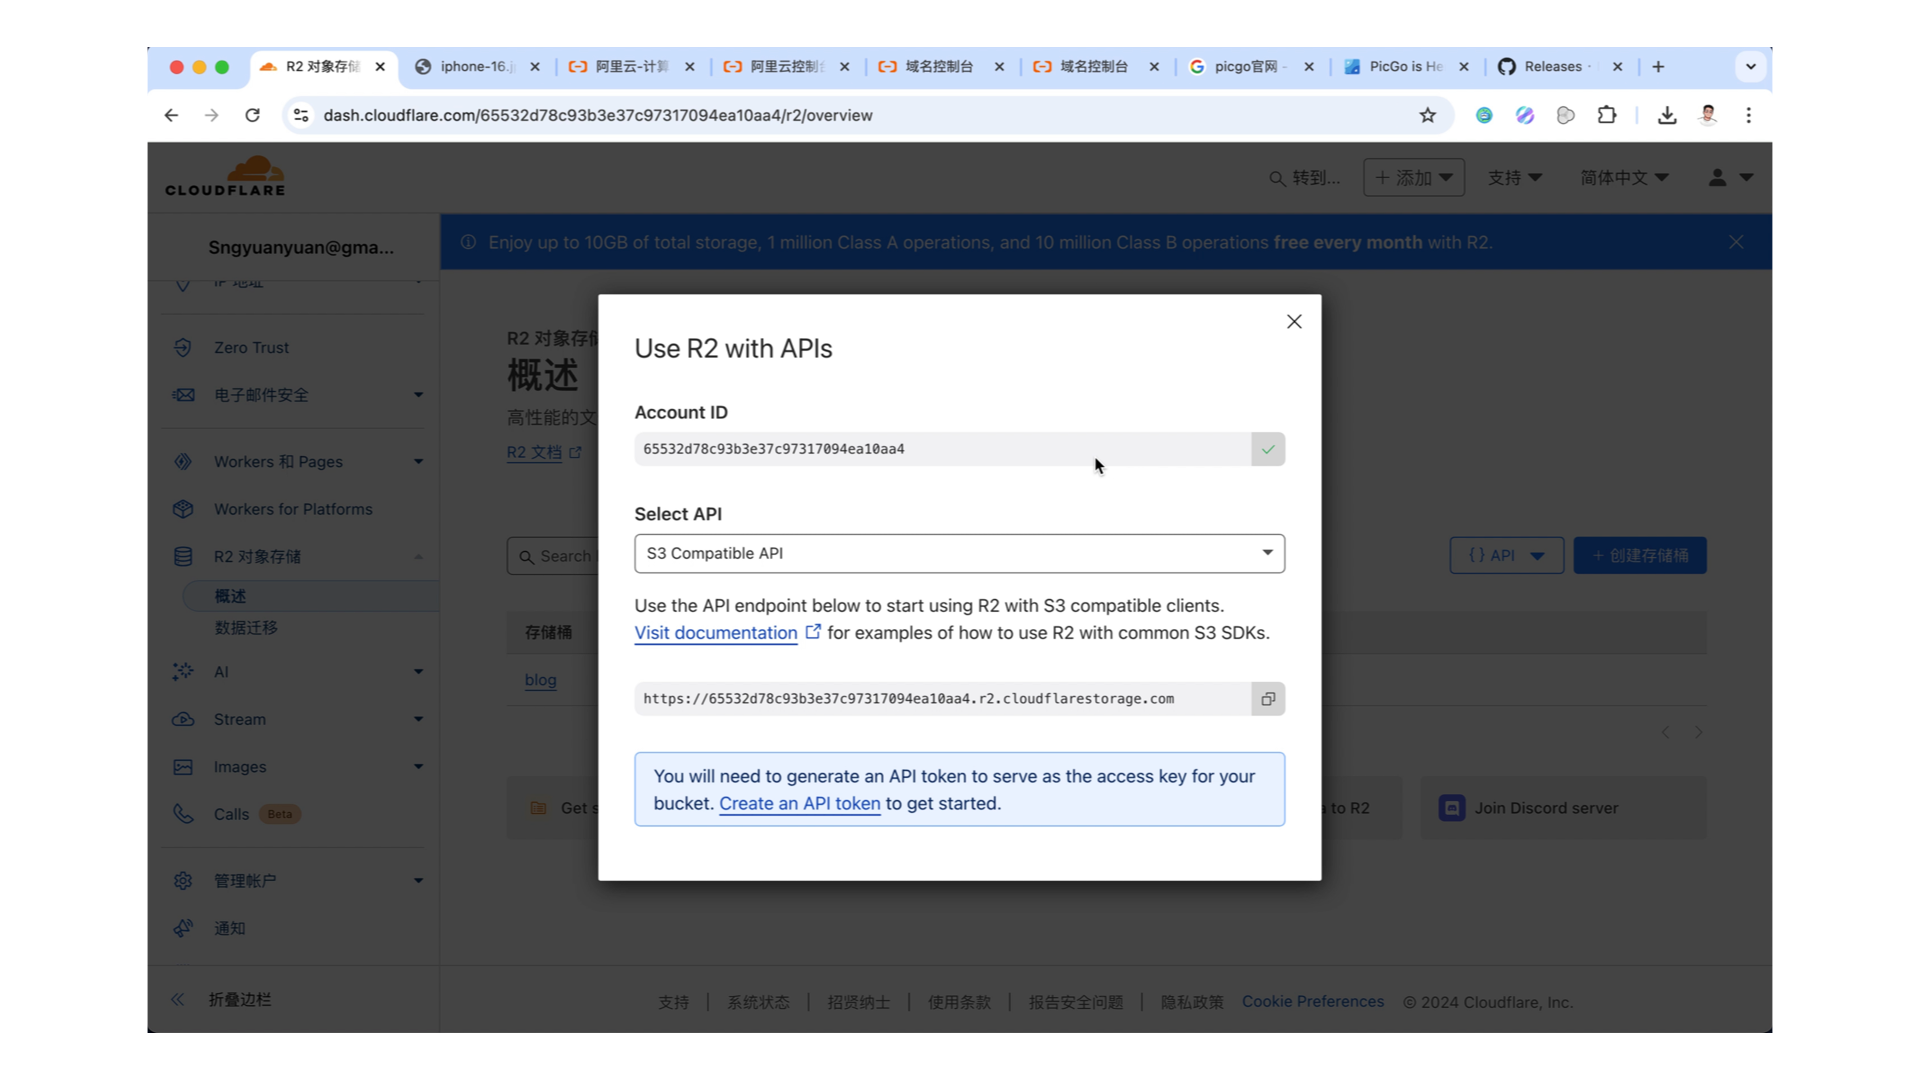
Task: Click the Cloudflare logo
Action: [225, 174]
